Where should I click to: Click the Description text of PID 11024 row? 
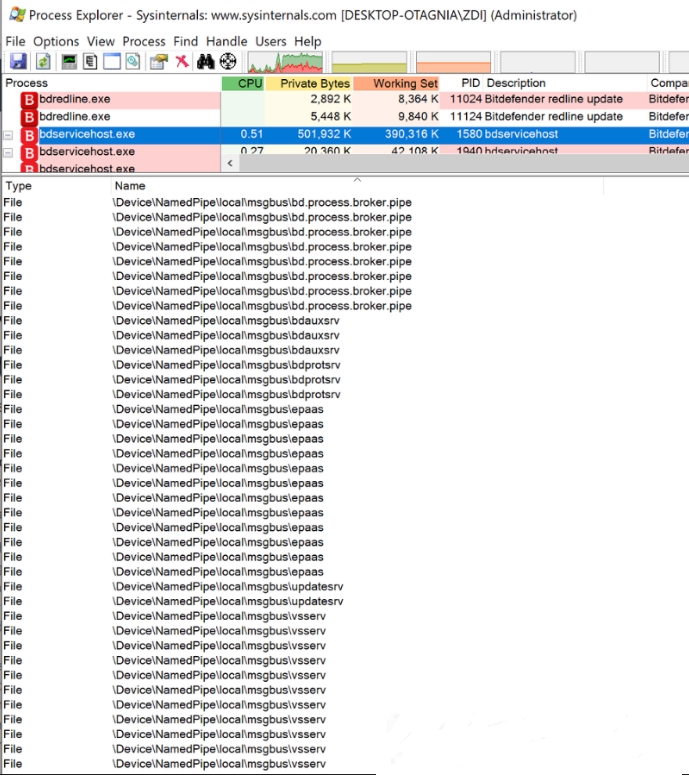(554, 99)
